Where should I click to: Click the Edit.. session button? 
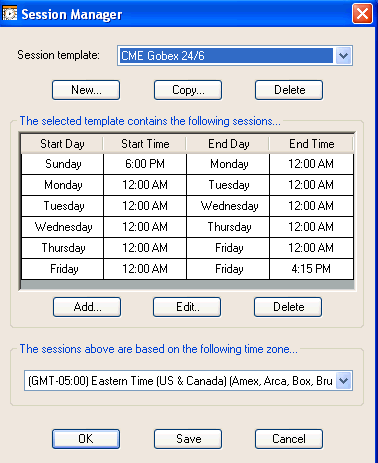[187, 307]
